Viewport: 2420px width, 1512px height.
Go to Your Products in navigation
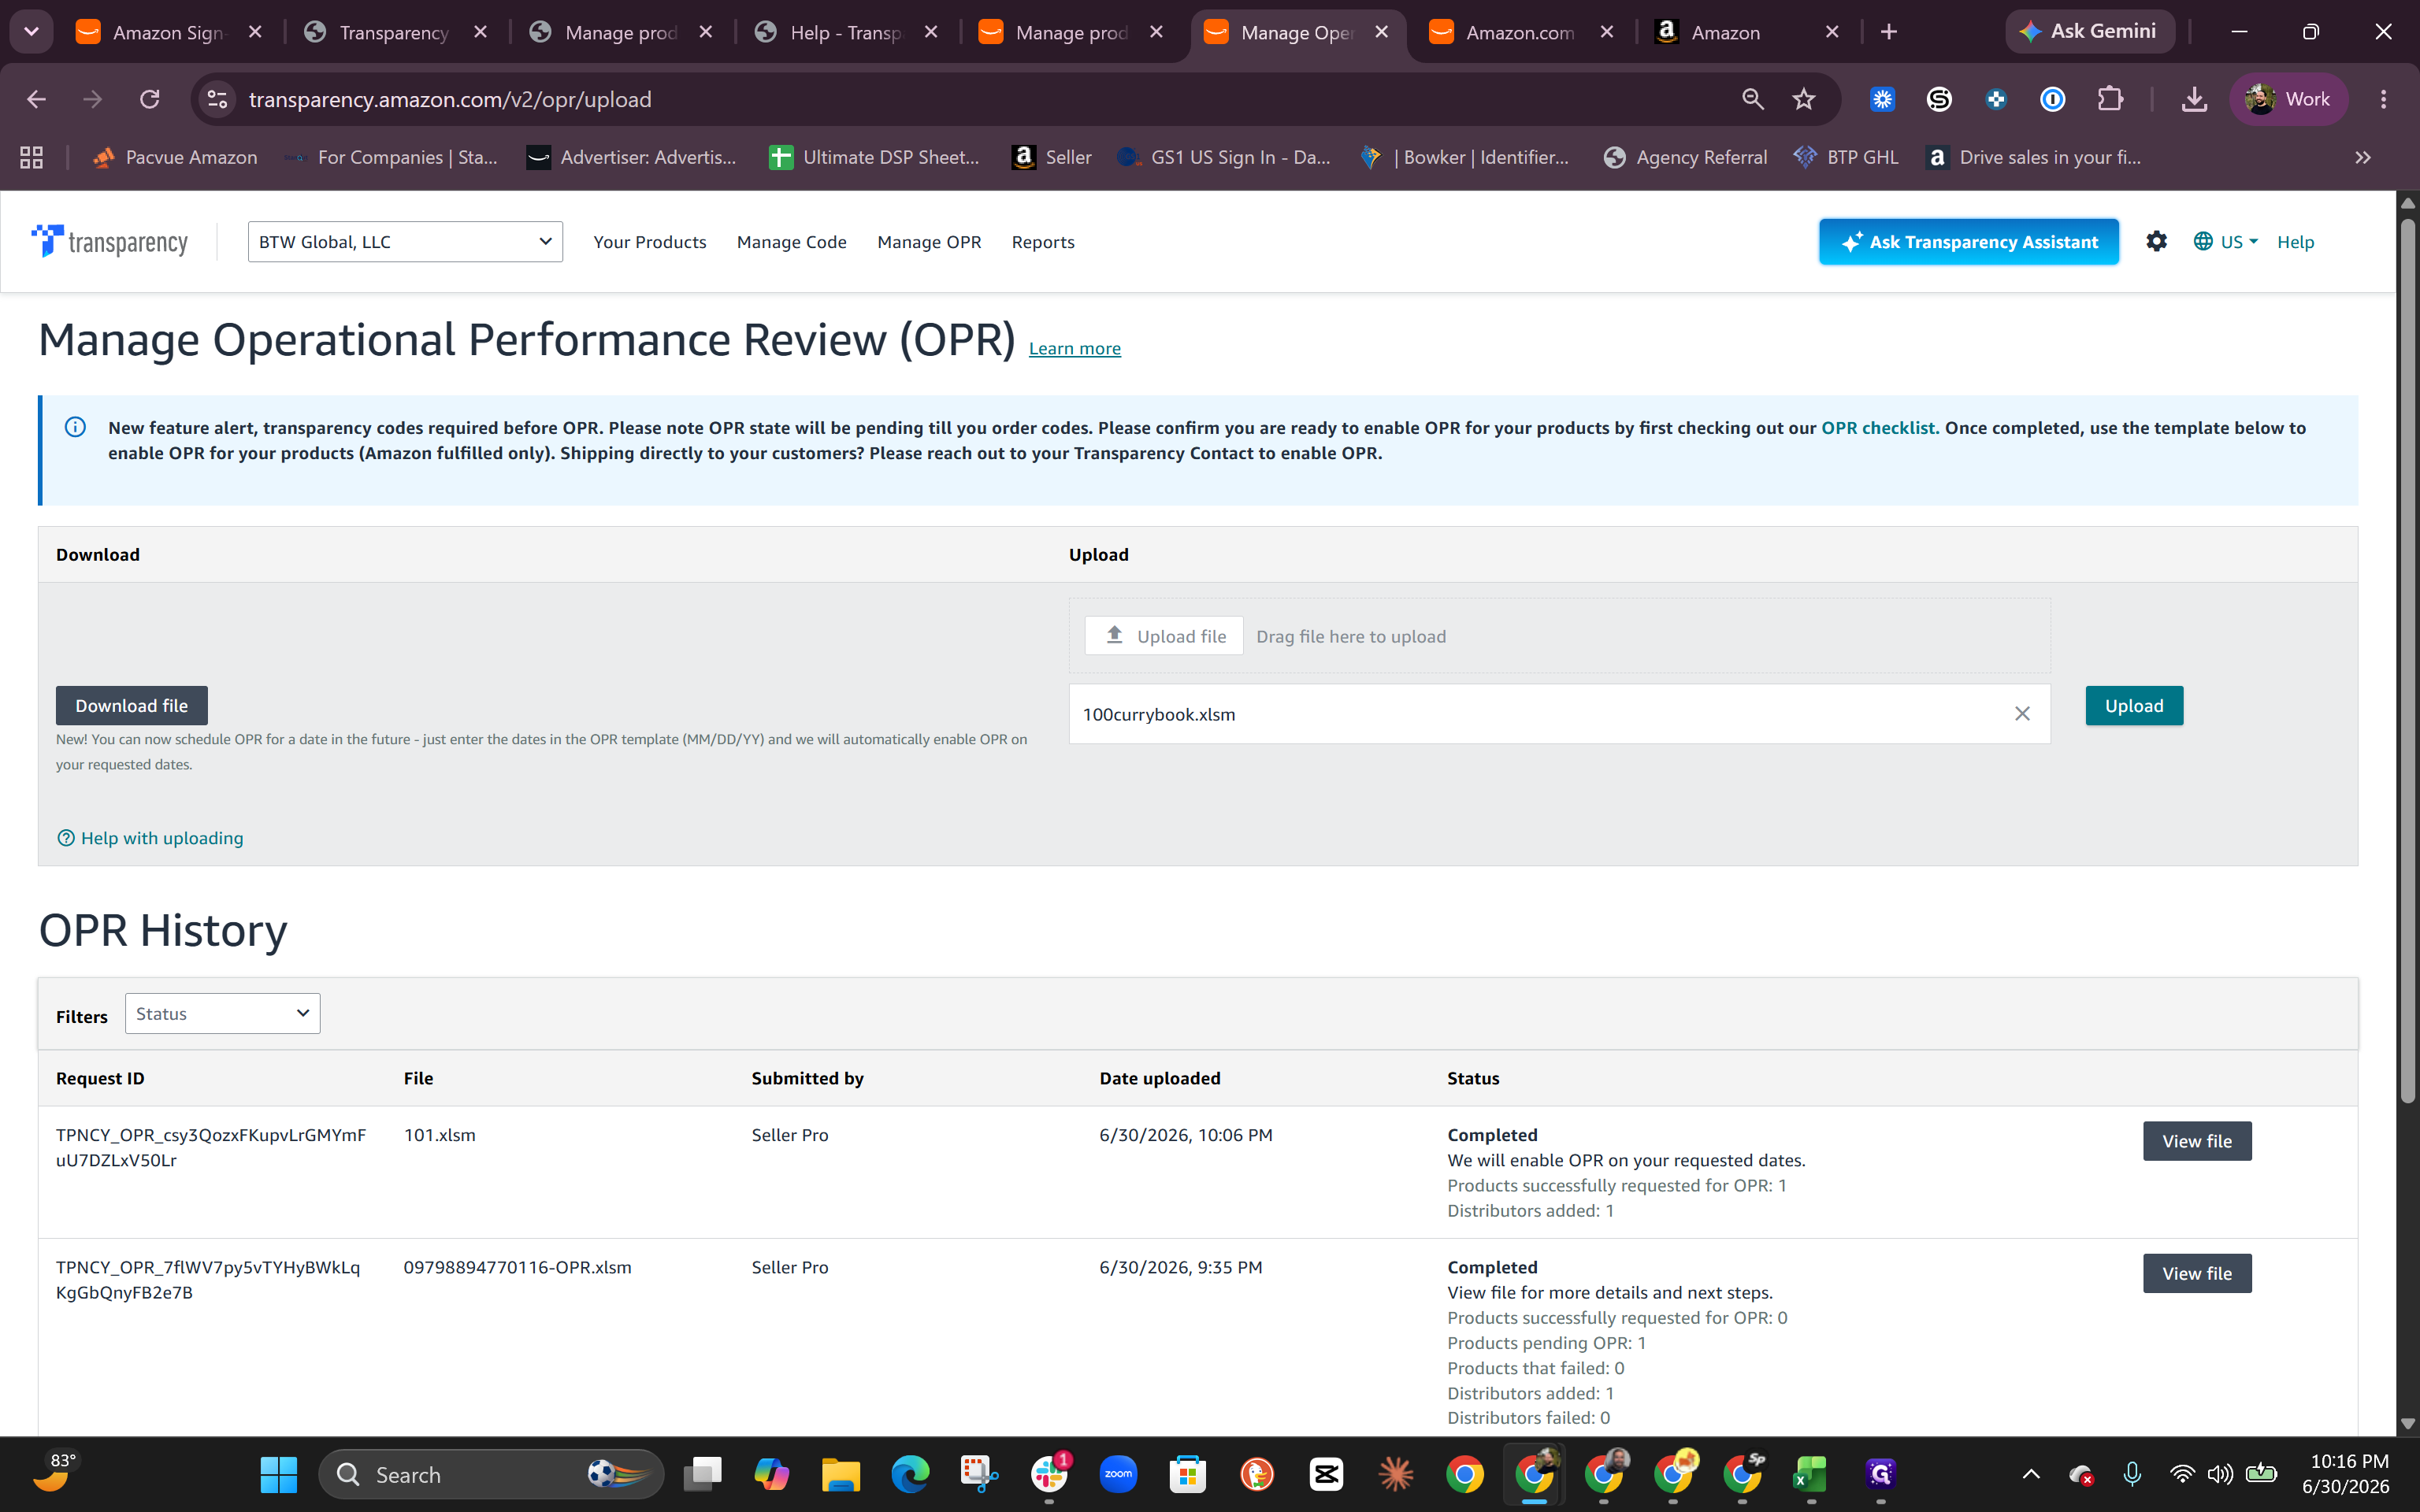point(649,241)
